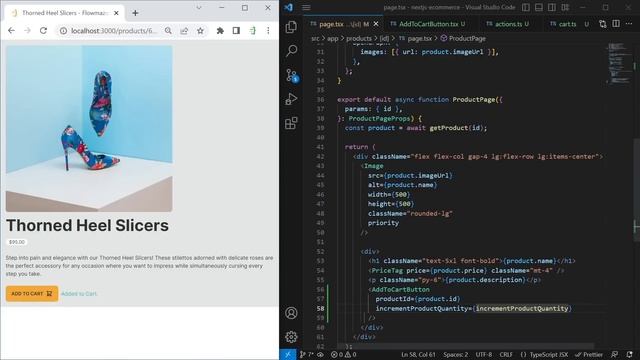The height and width of the screenshot is (360, 640).
Task: Switch to the AddToCartButton.tsx tab
Action: (428, 24)
